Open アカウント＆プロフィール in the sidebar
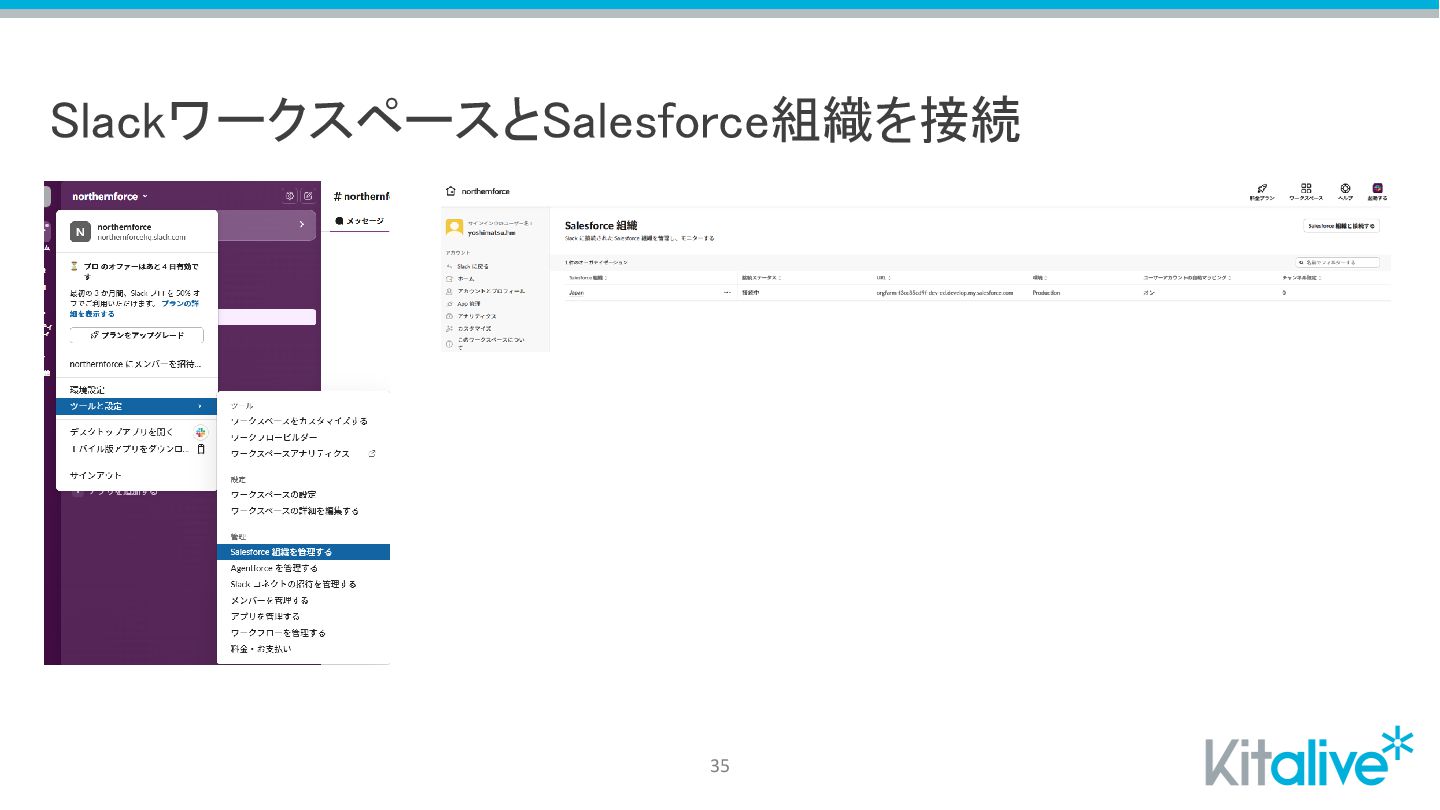Image resolution: width=1440 pixels, height=810 pixels. 491,291
